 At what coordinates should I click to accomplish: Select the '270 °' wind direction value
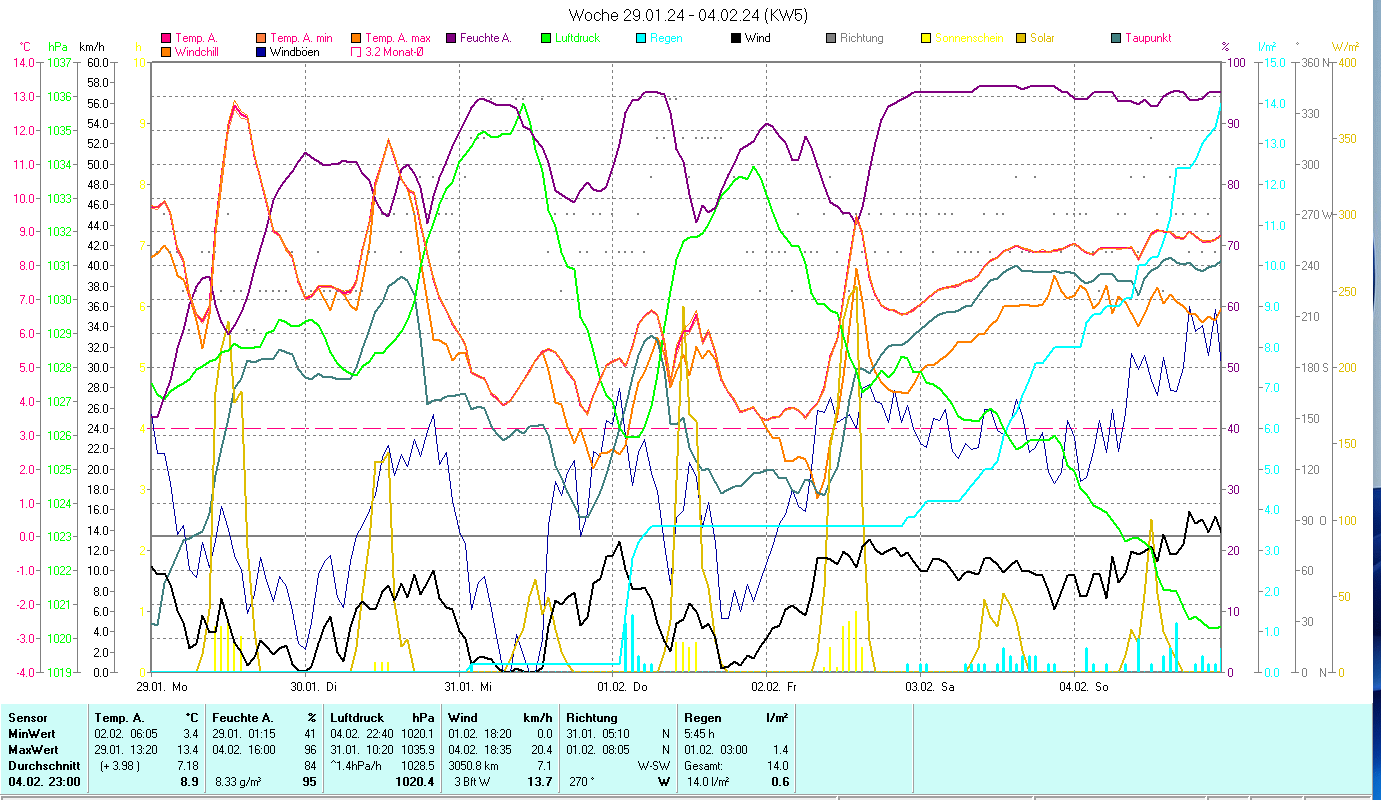click(x=583, y=782)
